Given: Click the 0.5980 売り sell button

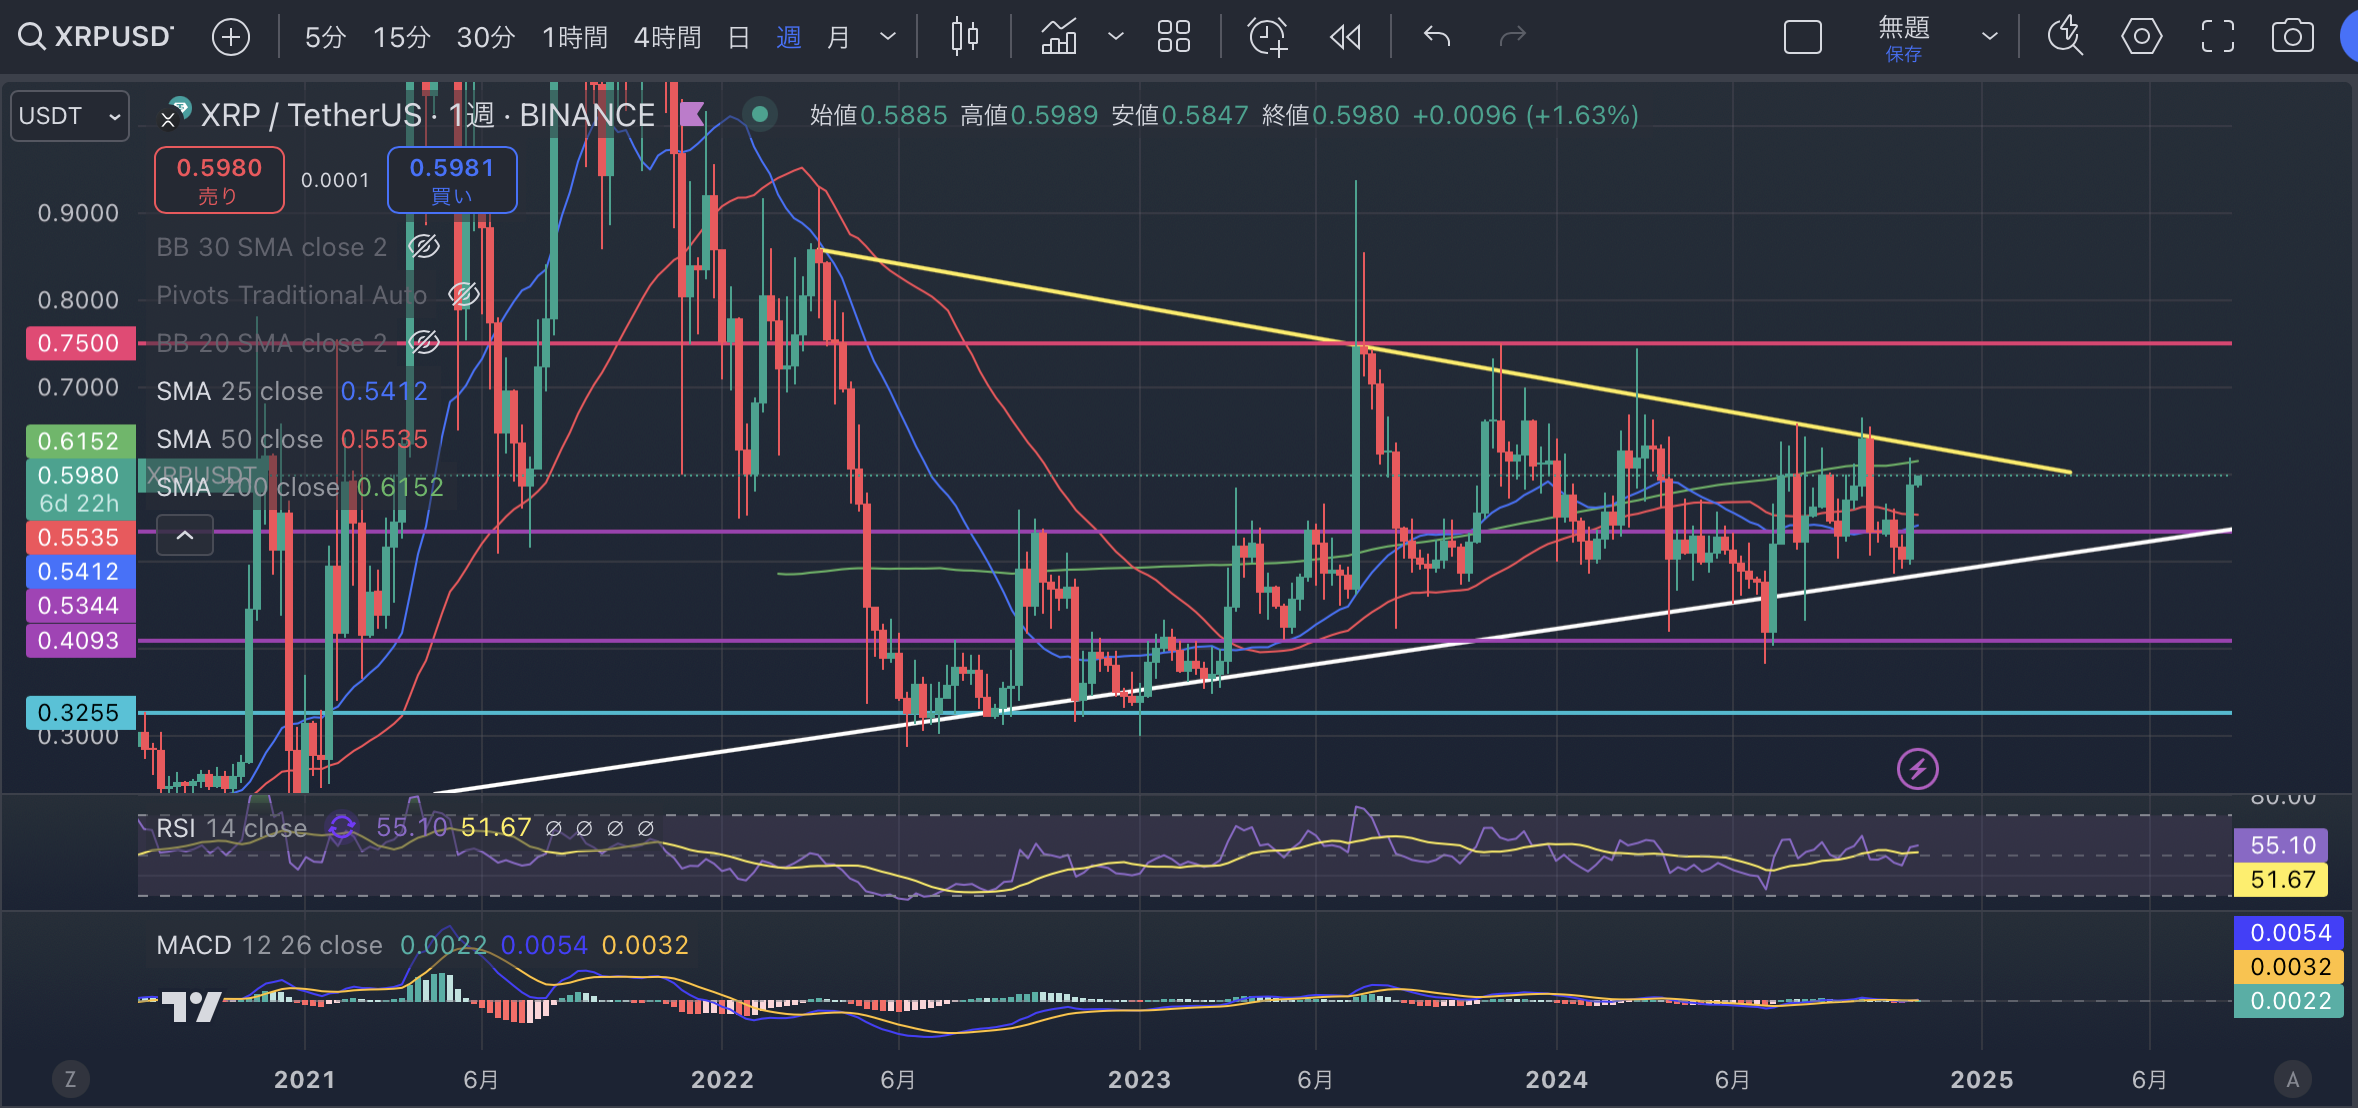Looking at the screenshot, I should point(219,180).
